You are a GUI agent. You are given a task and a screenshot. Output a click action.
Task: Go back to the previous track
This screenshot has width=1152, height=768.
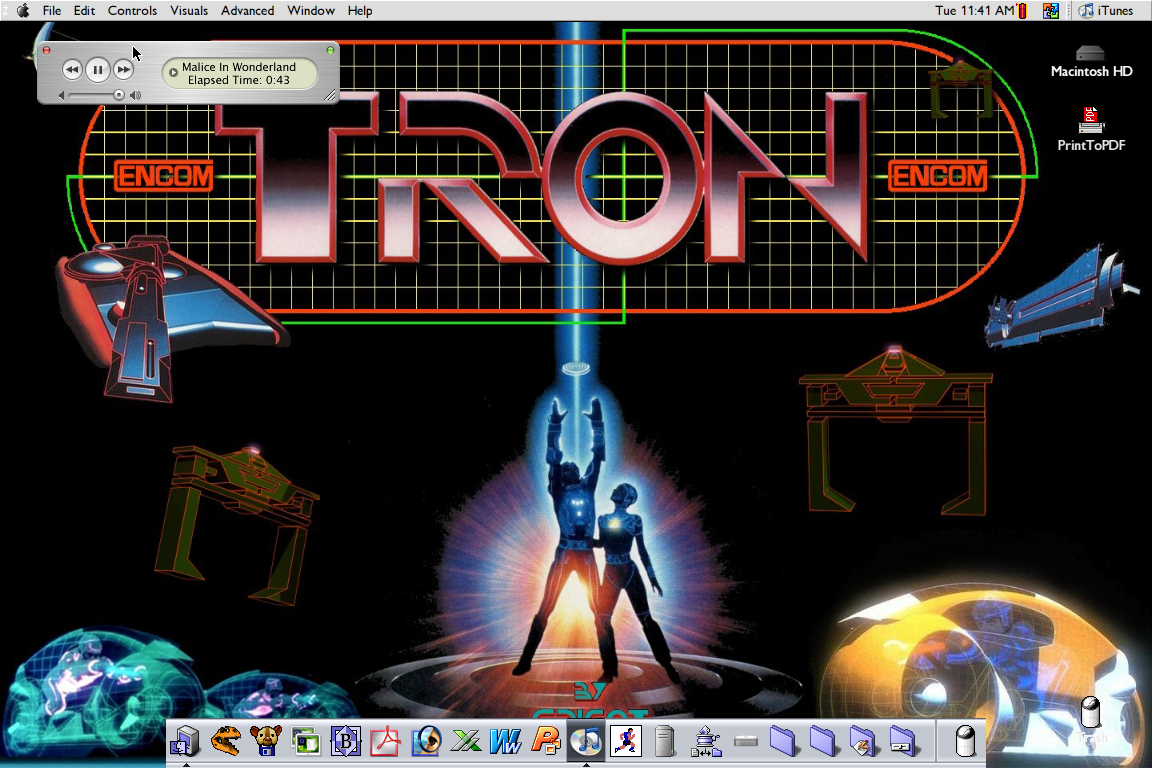click(71, 69)
